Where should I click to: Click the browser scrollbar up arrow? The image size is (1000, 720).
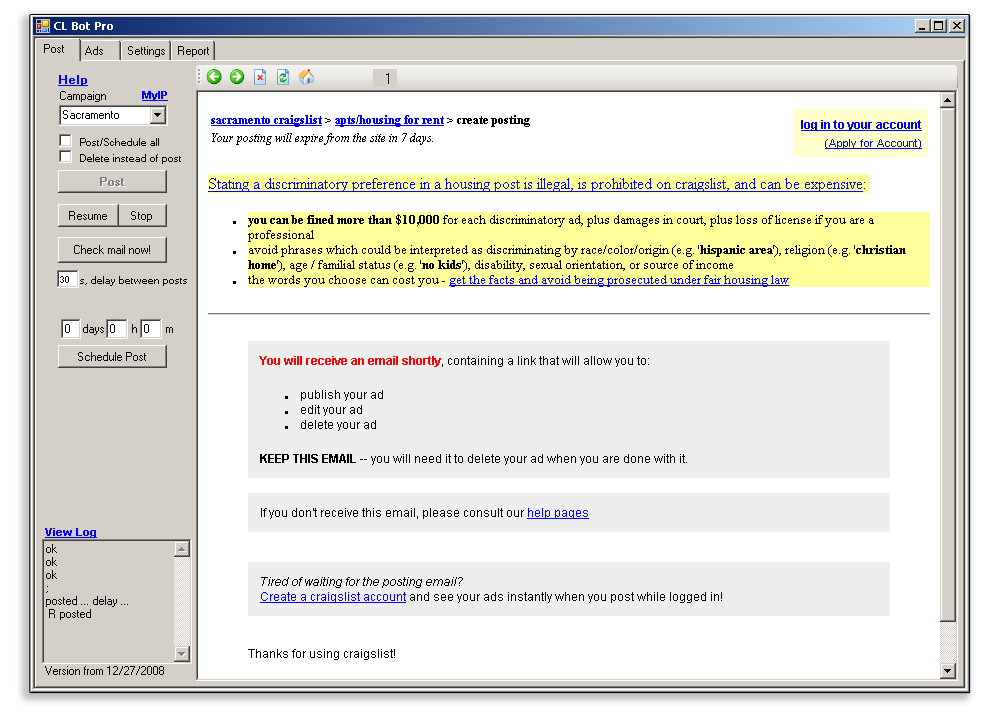948,101
